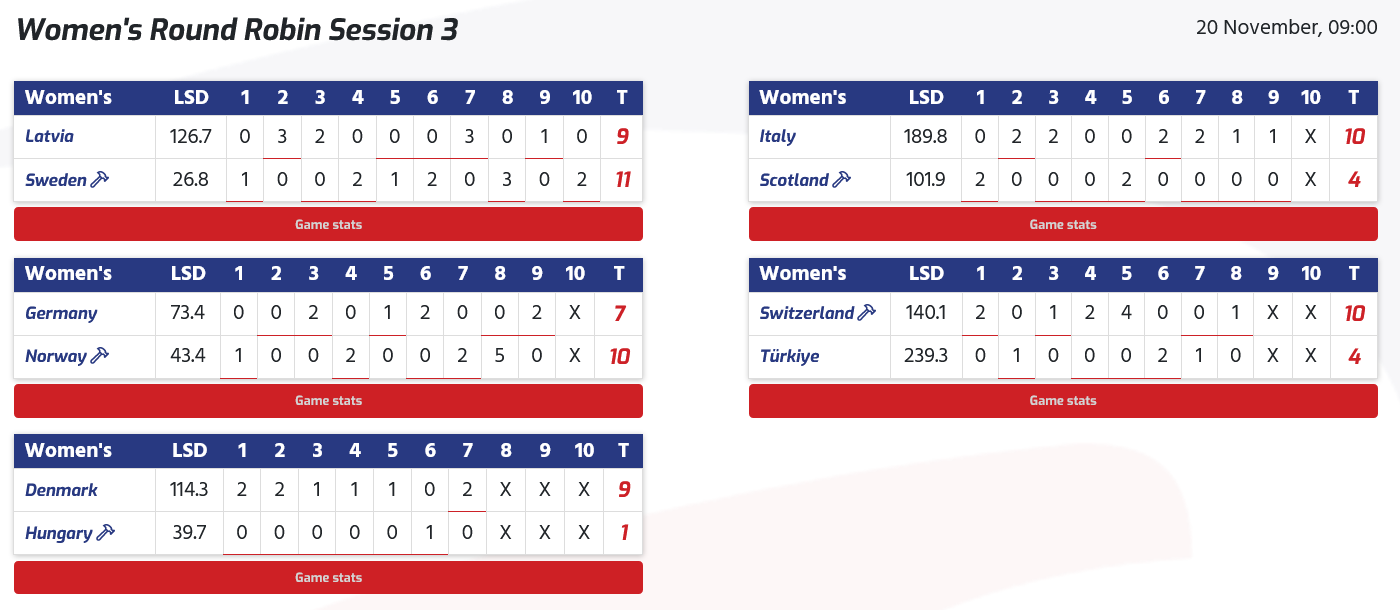
Task: Click the hammer icon next to Hungary
Action: 105,533
